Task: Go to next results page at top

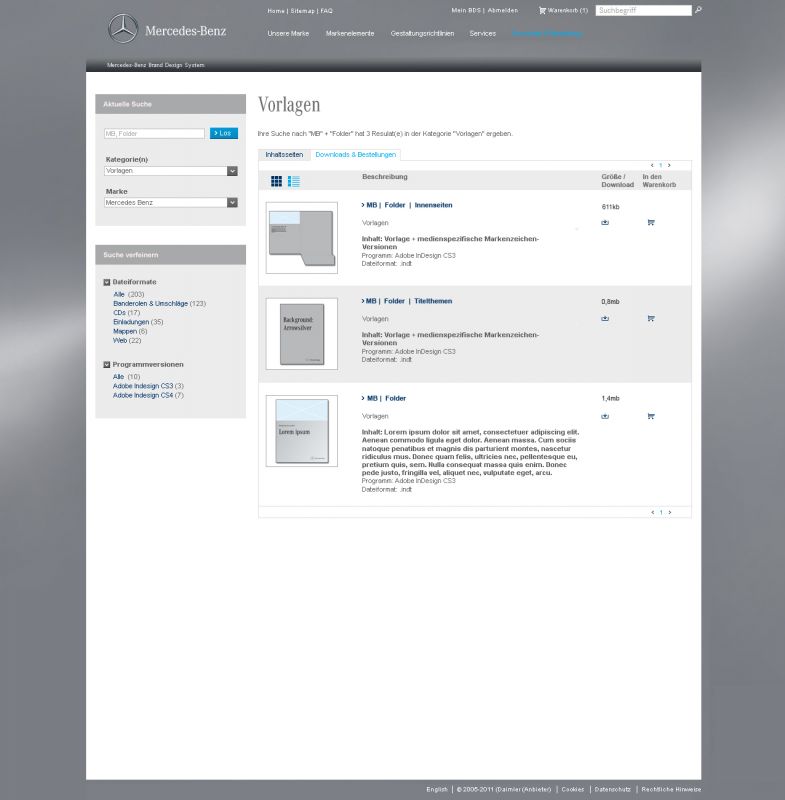Action: [669, 165]
